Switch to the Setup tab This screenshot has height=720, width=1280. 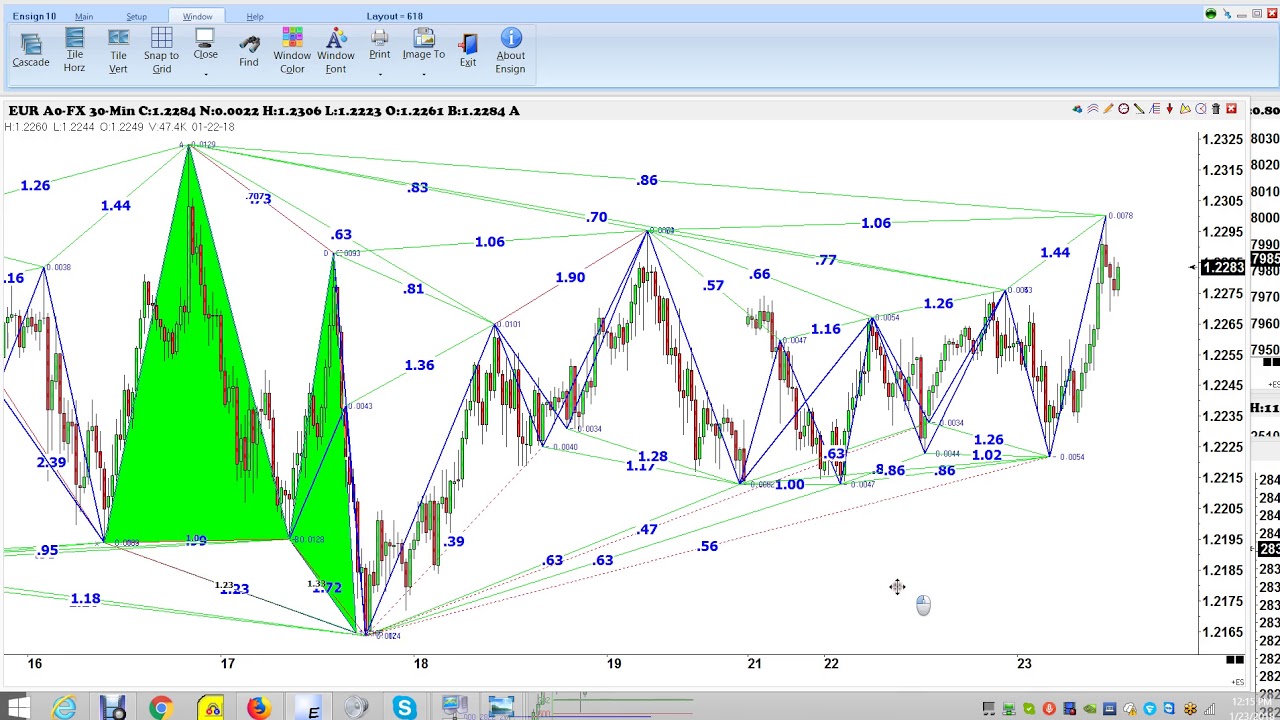pos(136,16)
